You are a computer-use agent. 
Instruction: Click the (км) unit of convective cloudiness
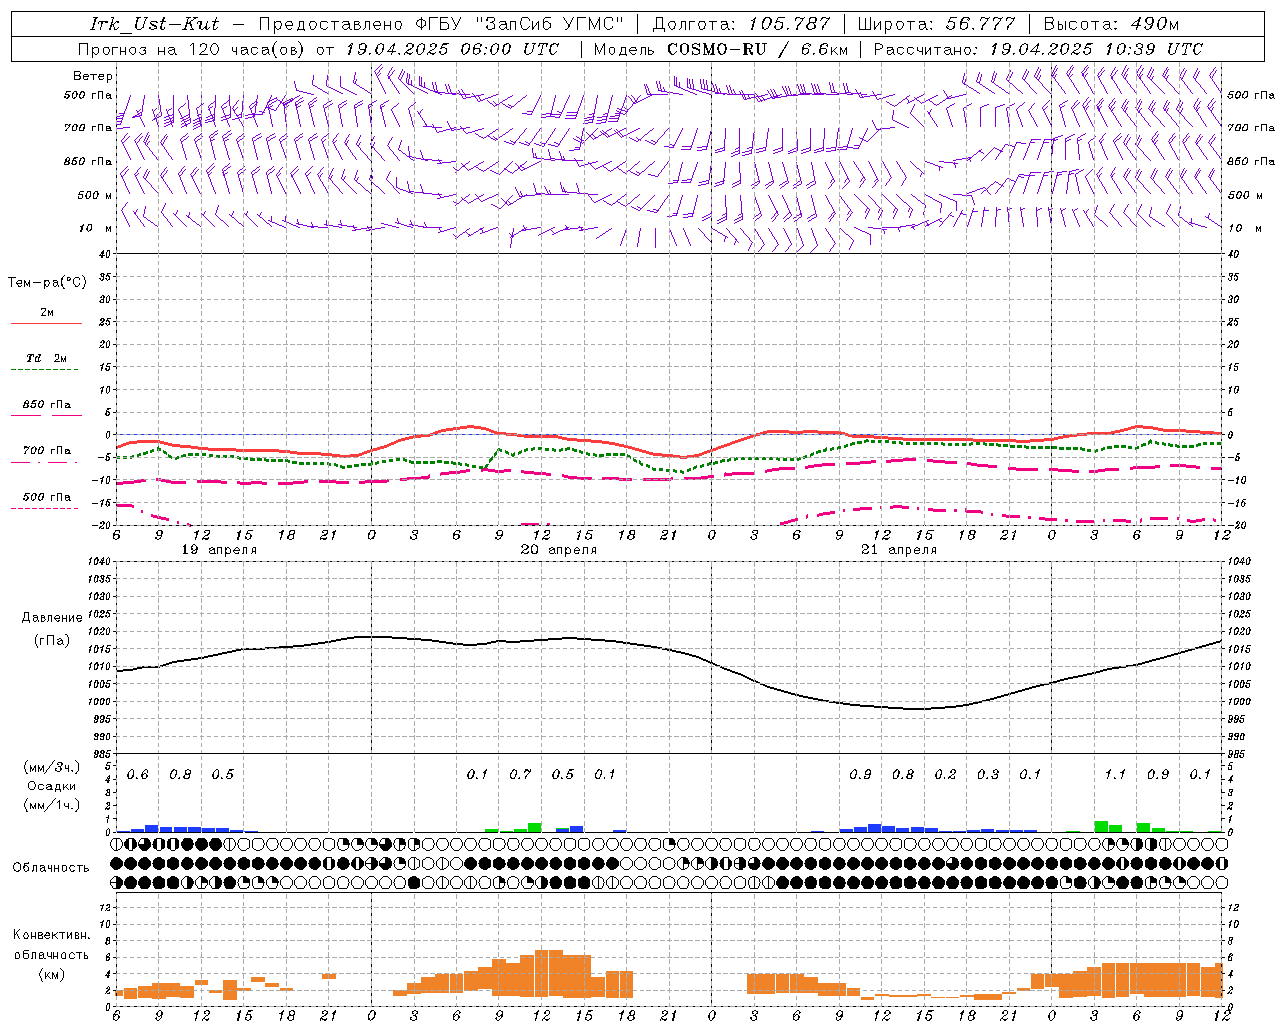[x=51, y=974]
